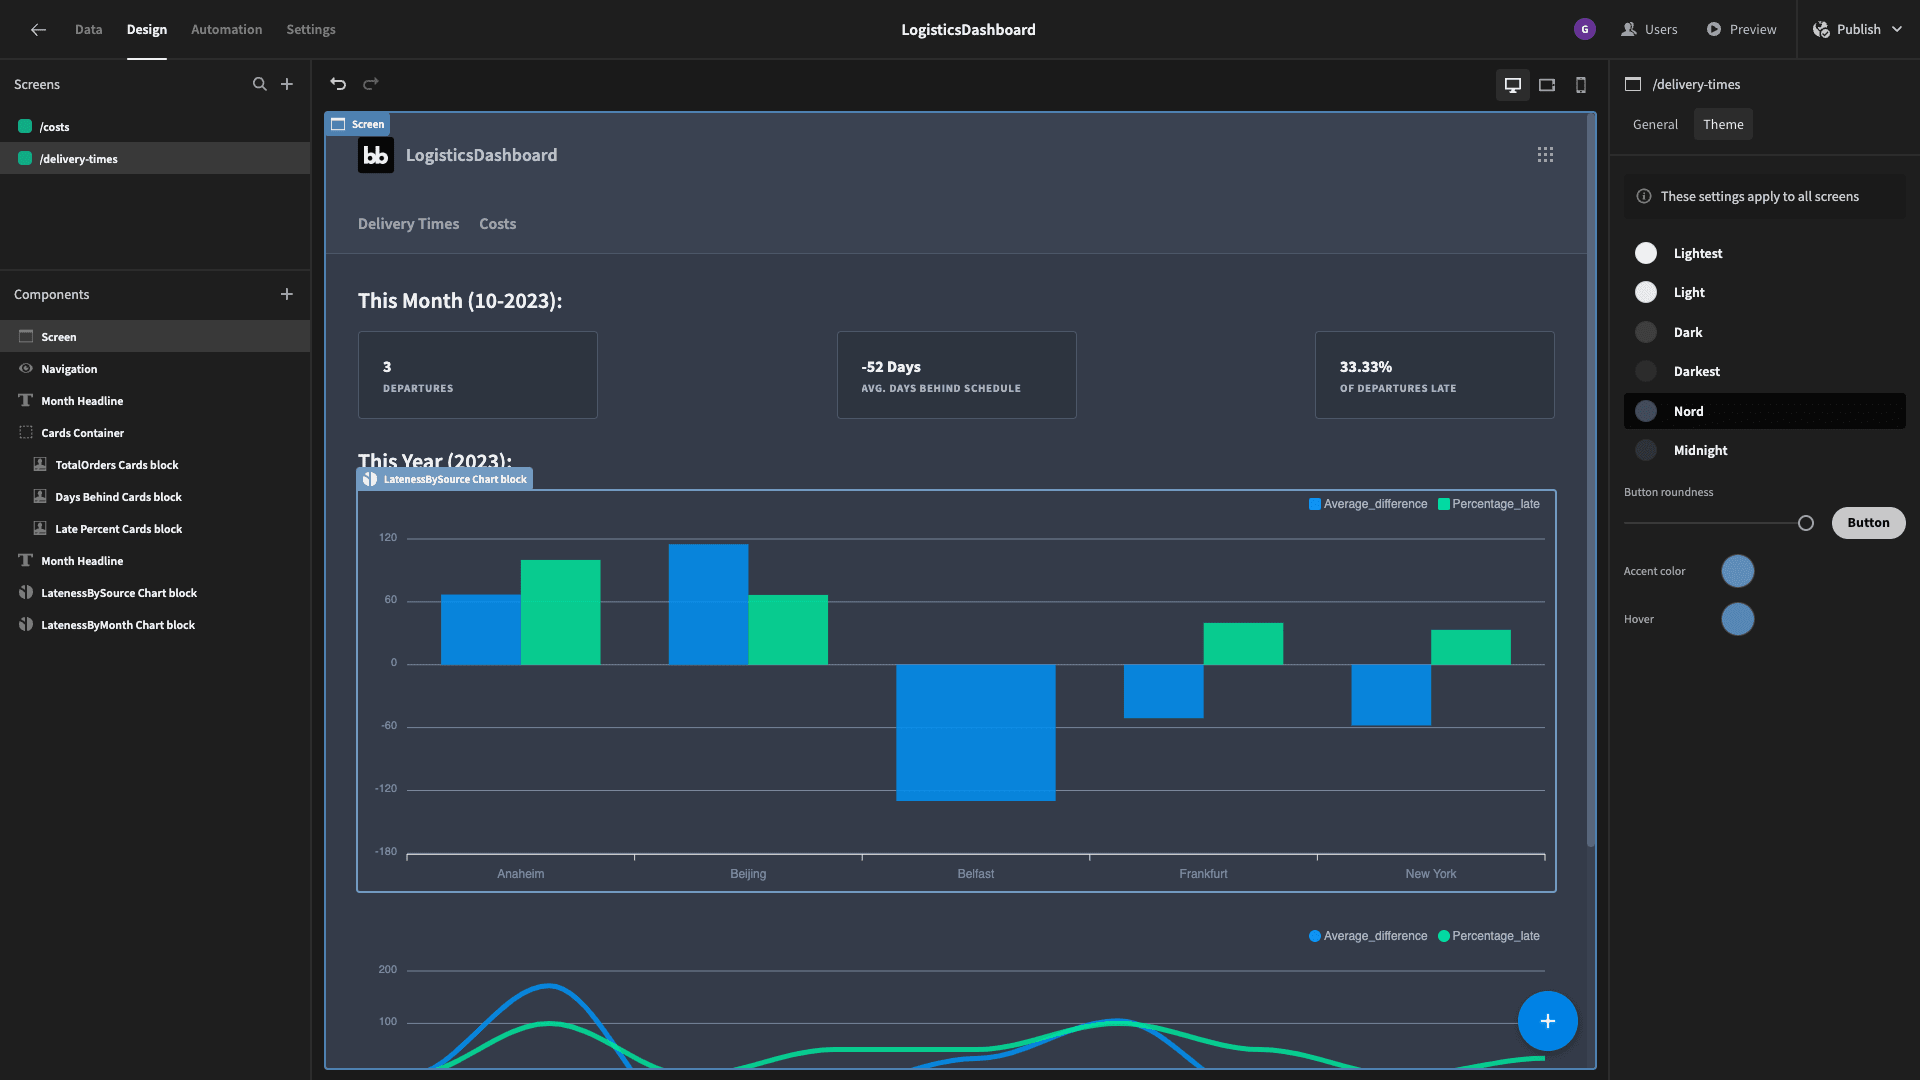The height and width of the screenshot is (1080, 1920).
Task: Click the back arrow icon
Action: (x=38, y=30)
